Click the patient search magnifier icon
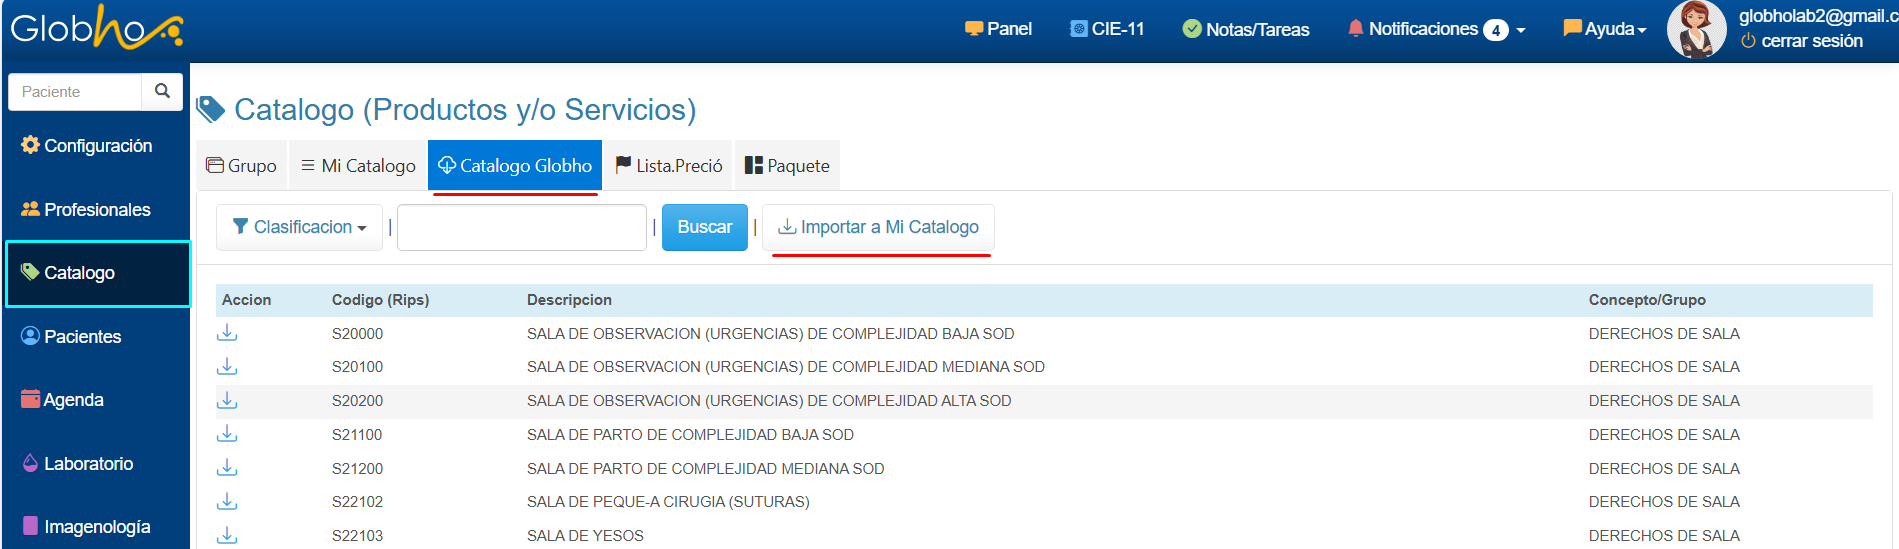This screenshot has width=1899, height=549. click(162, 91)
